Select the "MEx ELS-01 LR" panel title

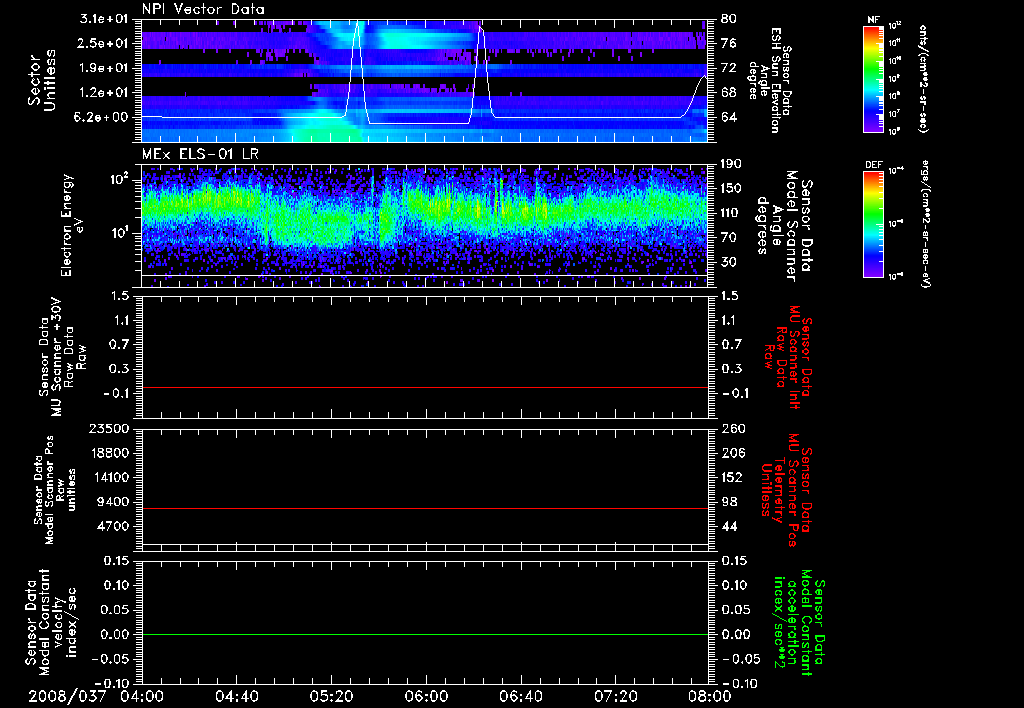[x=199, y=154]
